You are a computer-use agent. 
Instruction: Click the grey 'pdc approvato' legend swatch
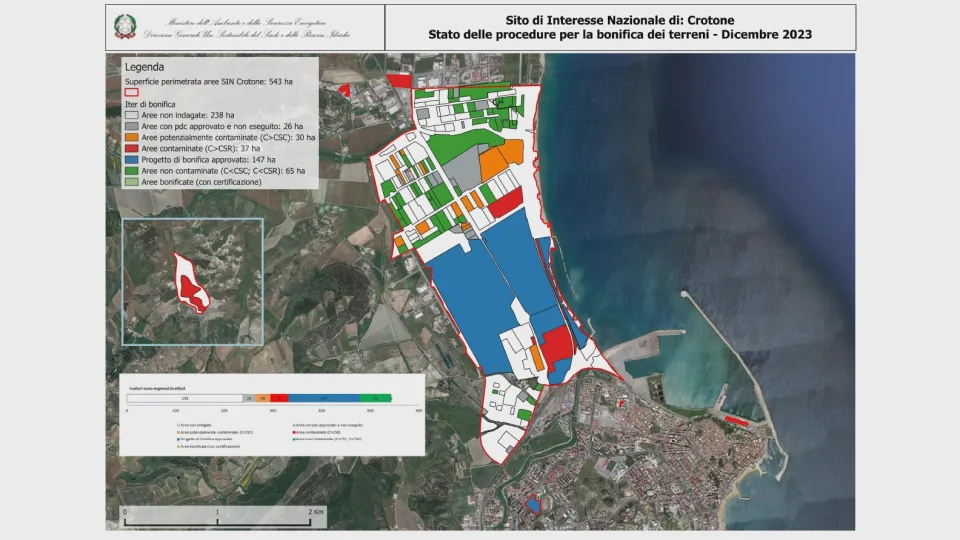click(x=131, y=126)
